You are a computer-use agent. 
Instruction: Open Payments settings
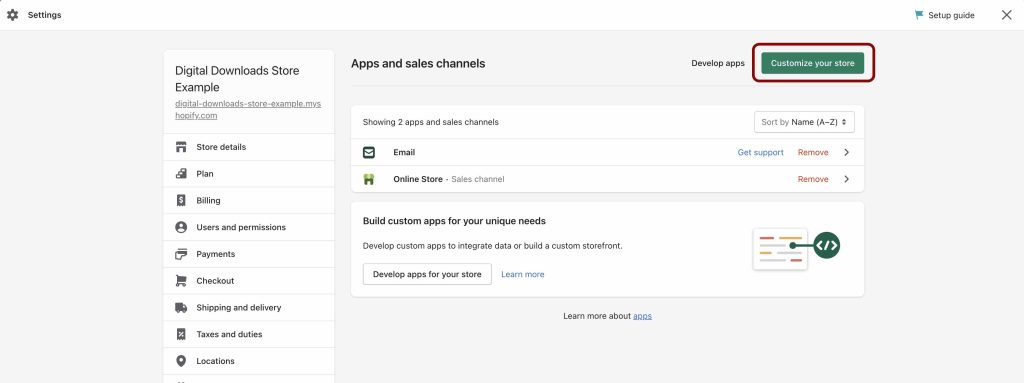click(x=249, y=254)
